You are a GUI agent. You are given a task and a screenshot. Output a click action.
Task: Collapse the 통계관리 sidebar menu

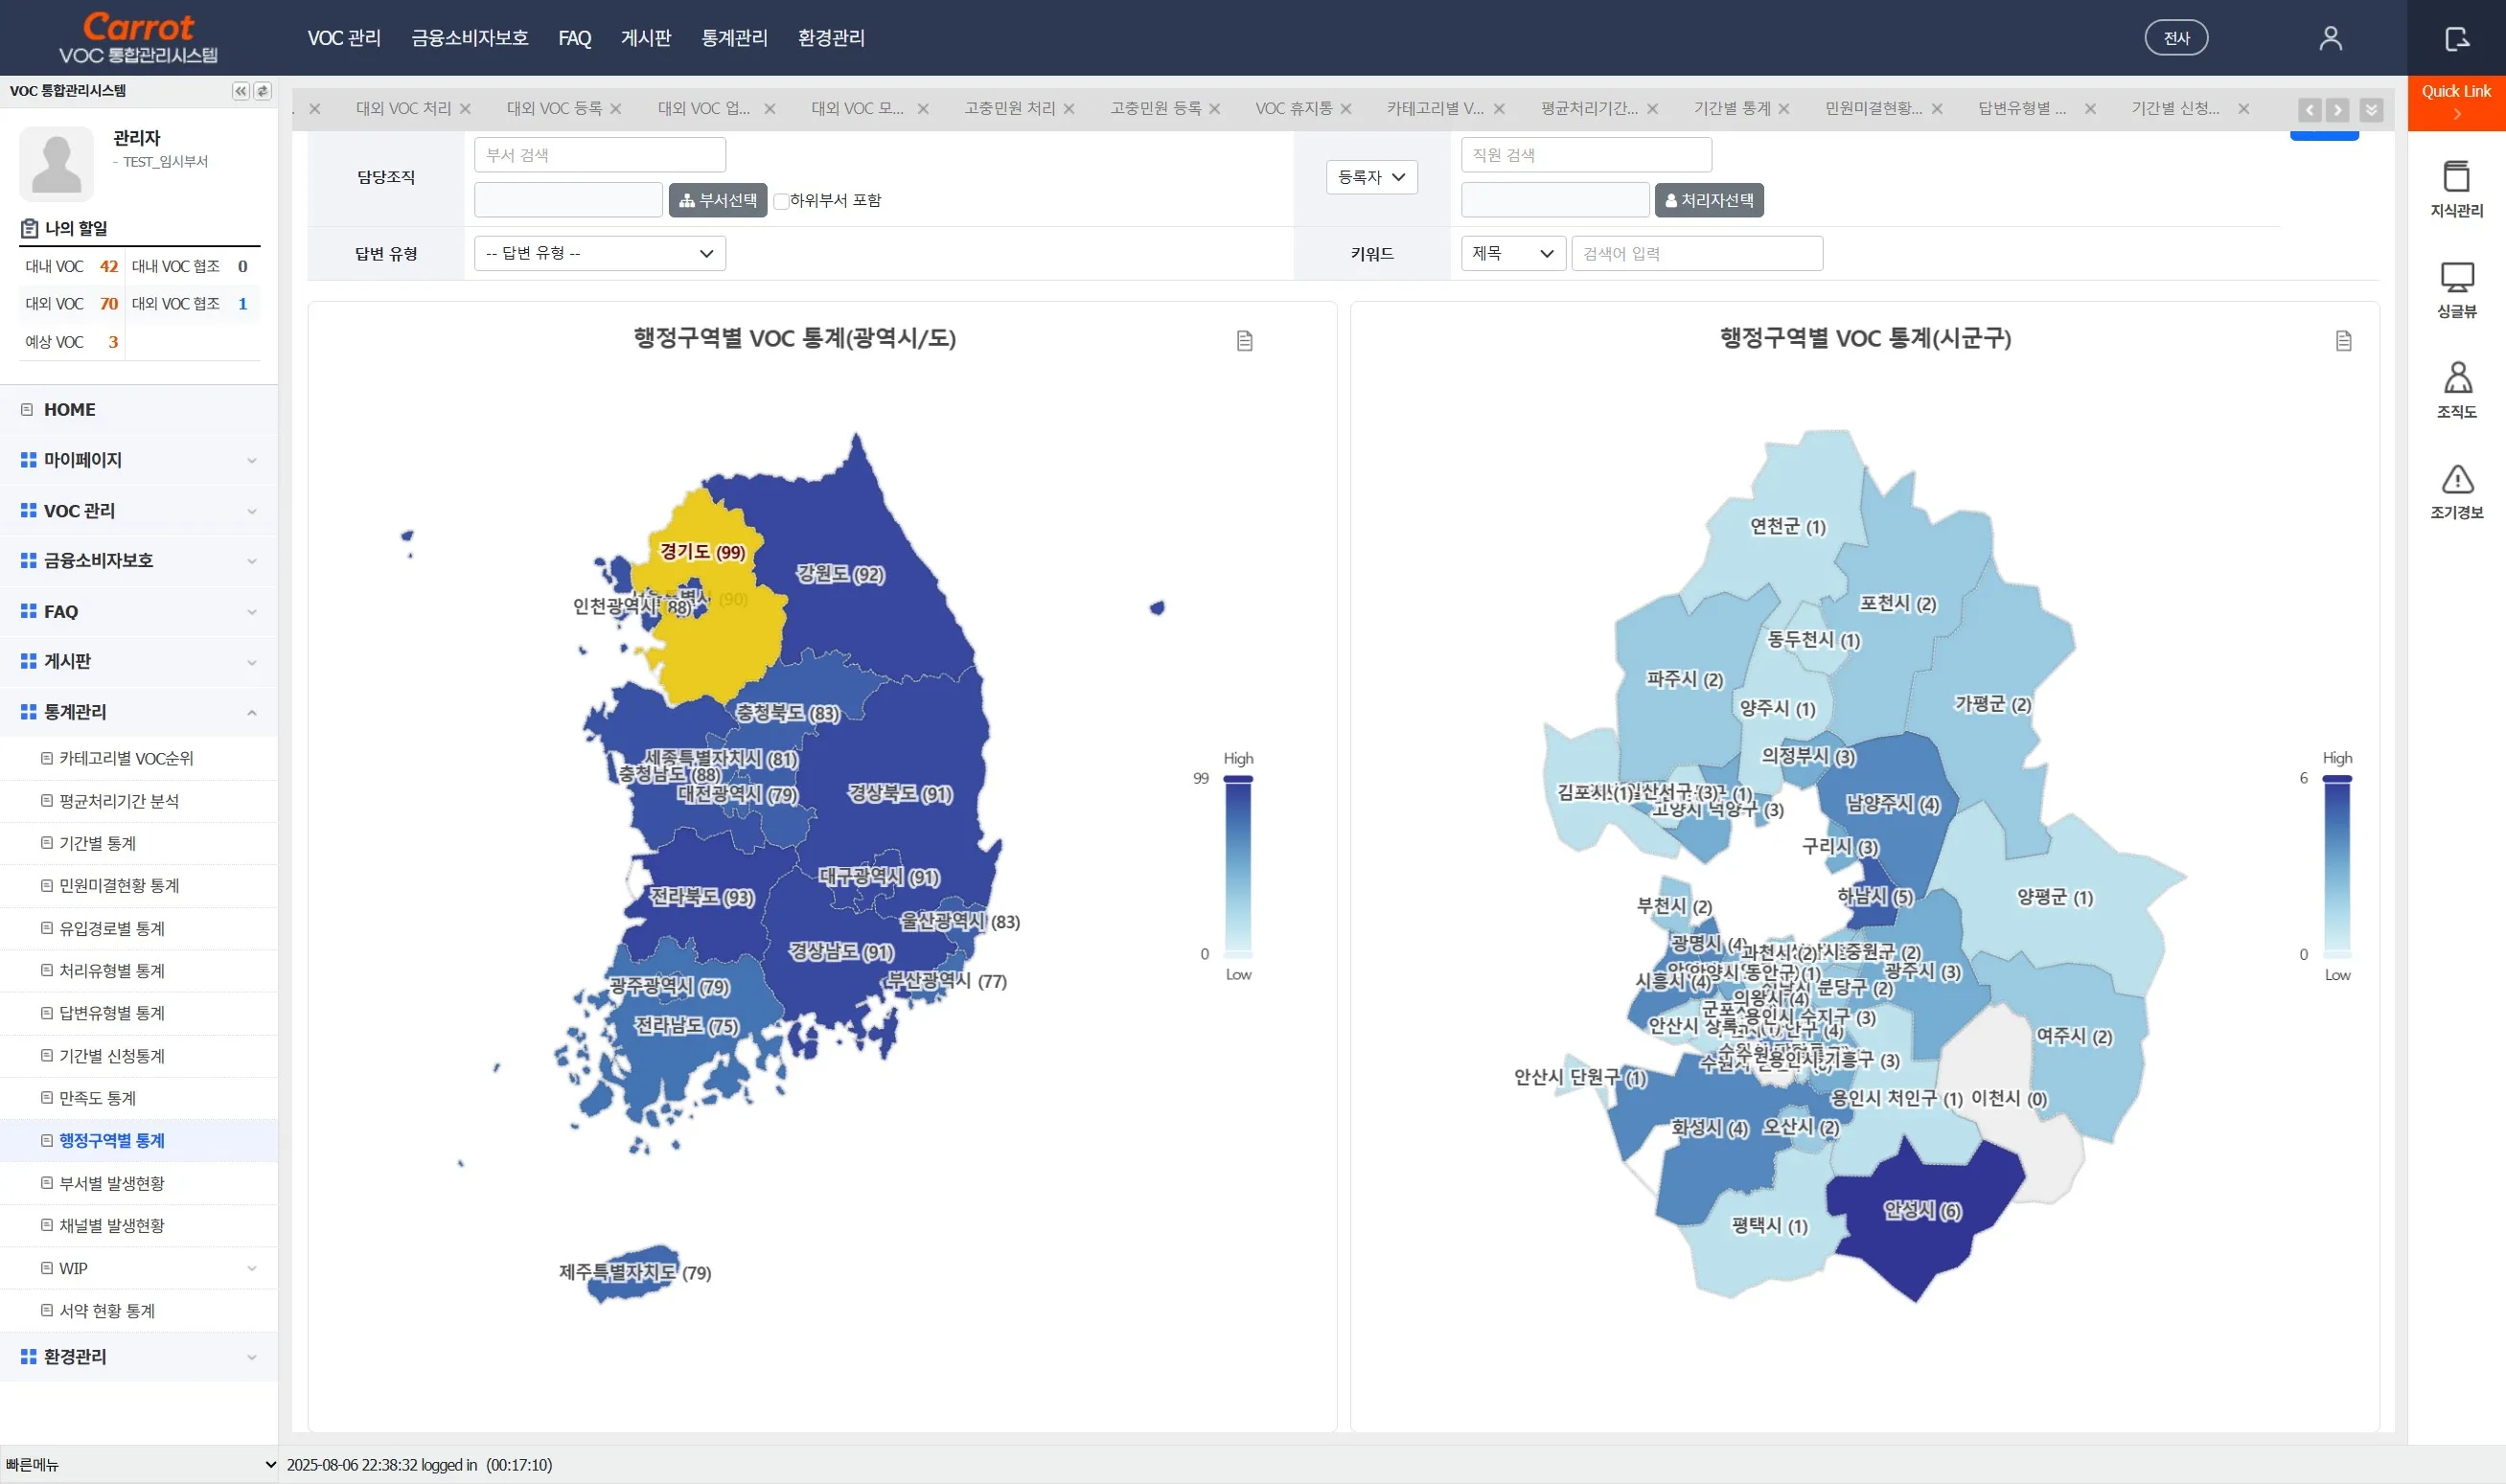(139, 712)
